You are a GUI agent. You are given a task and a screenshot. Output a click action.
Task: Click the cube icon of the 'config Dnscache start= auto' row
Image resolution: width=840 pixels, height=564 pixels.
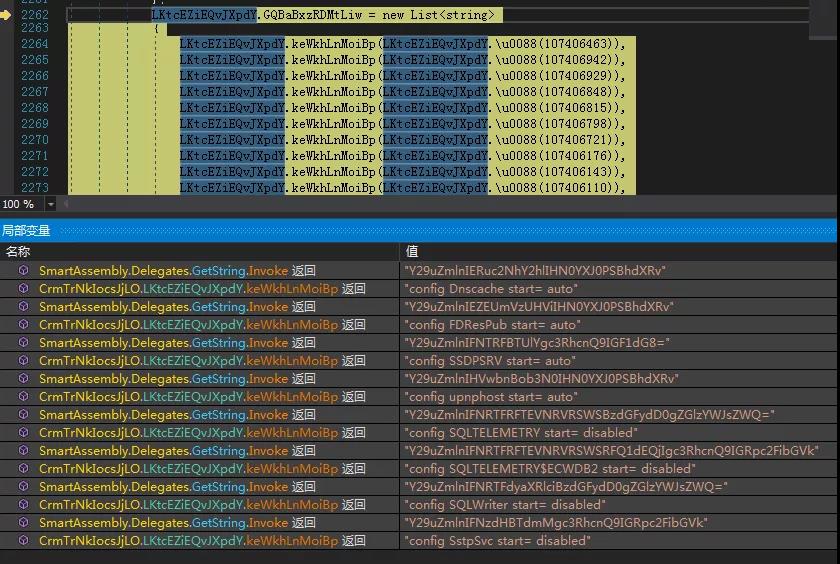coord(23,289)
